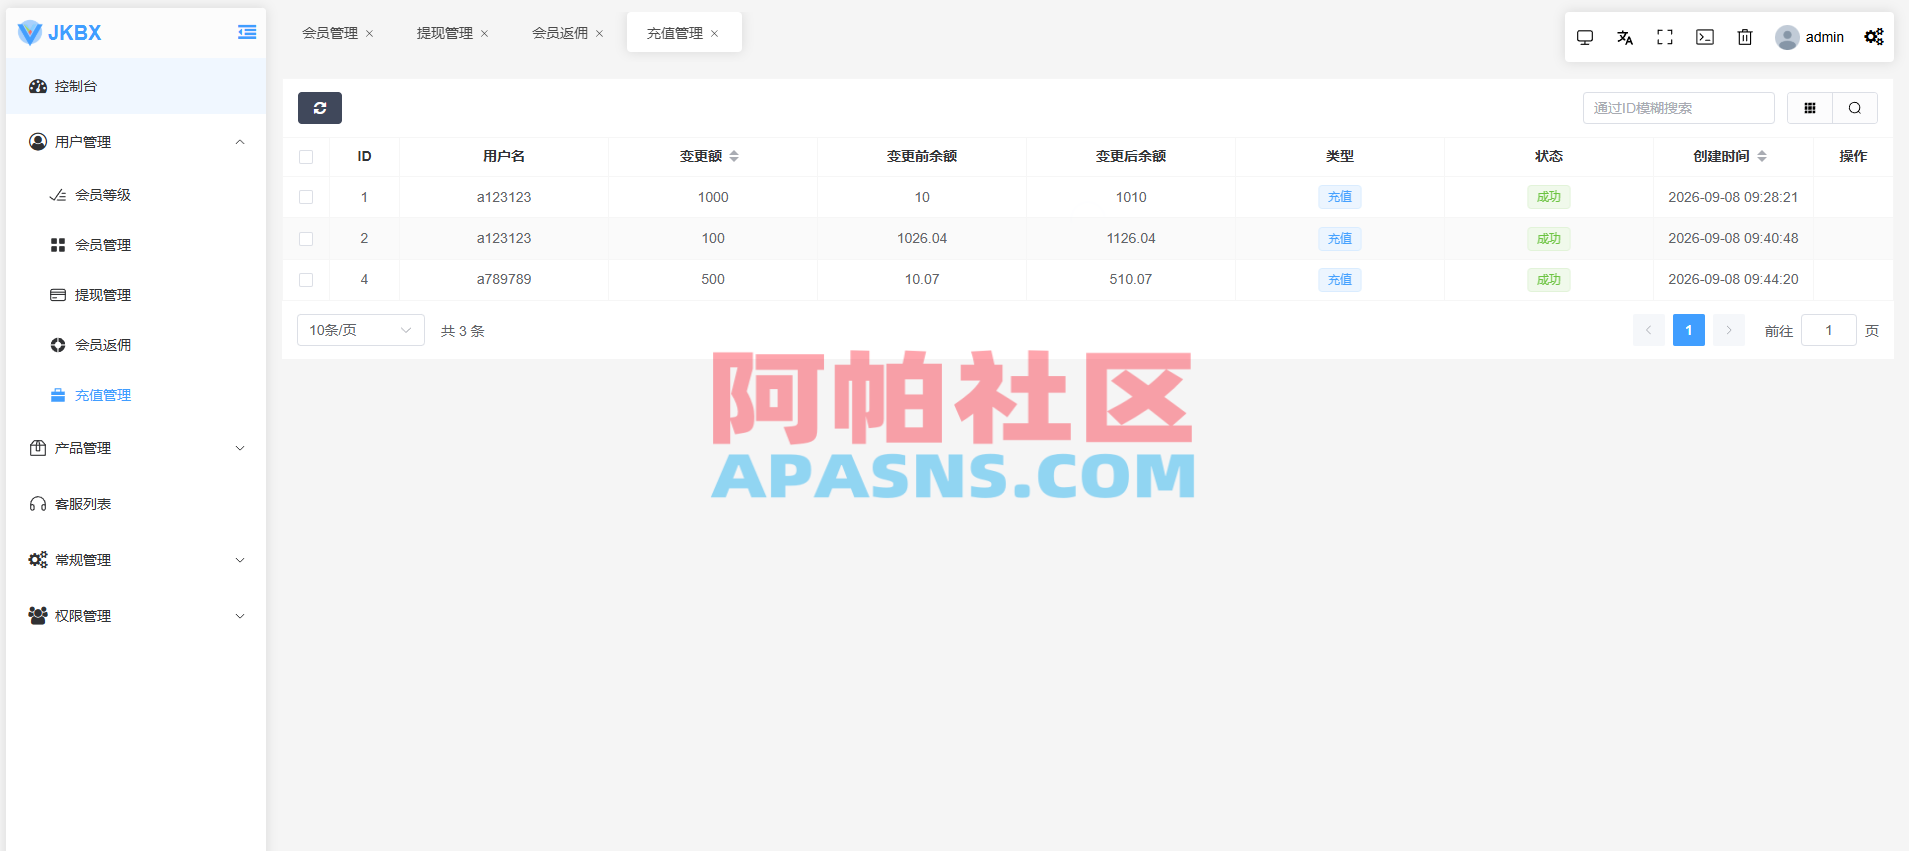Screen dimensions: 1909x851
Task: Open the terminal icon in the top bar
Action: [x=1705, y=37]
